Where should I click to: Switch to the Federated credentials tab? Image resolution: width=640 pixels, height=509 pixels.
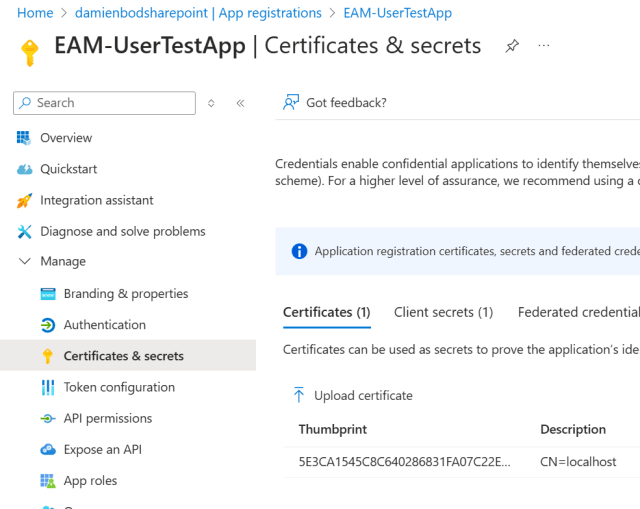point(579,312)
